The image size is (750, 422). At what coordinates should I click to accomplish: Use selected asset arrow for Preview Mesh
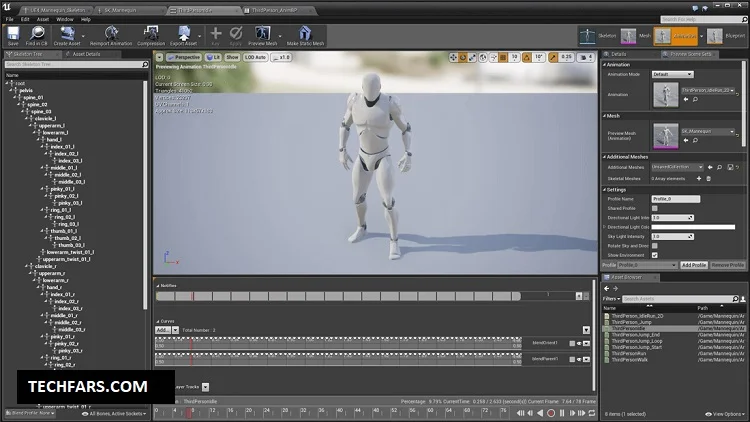[686, 141]
